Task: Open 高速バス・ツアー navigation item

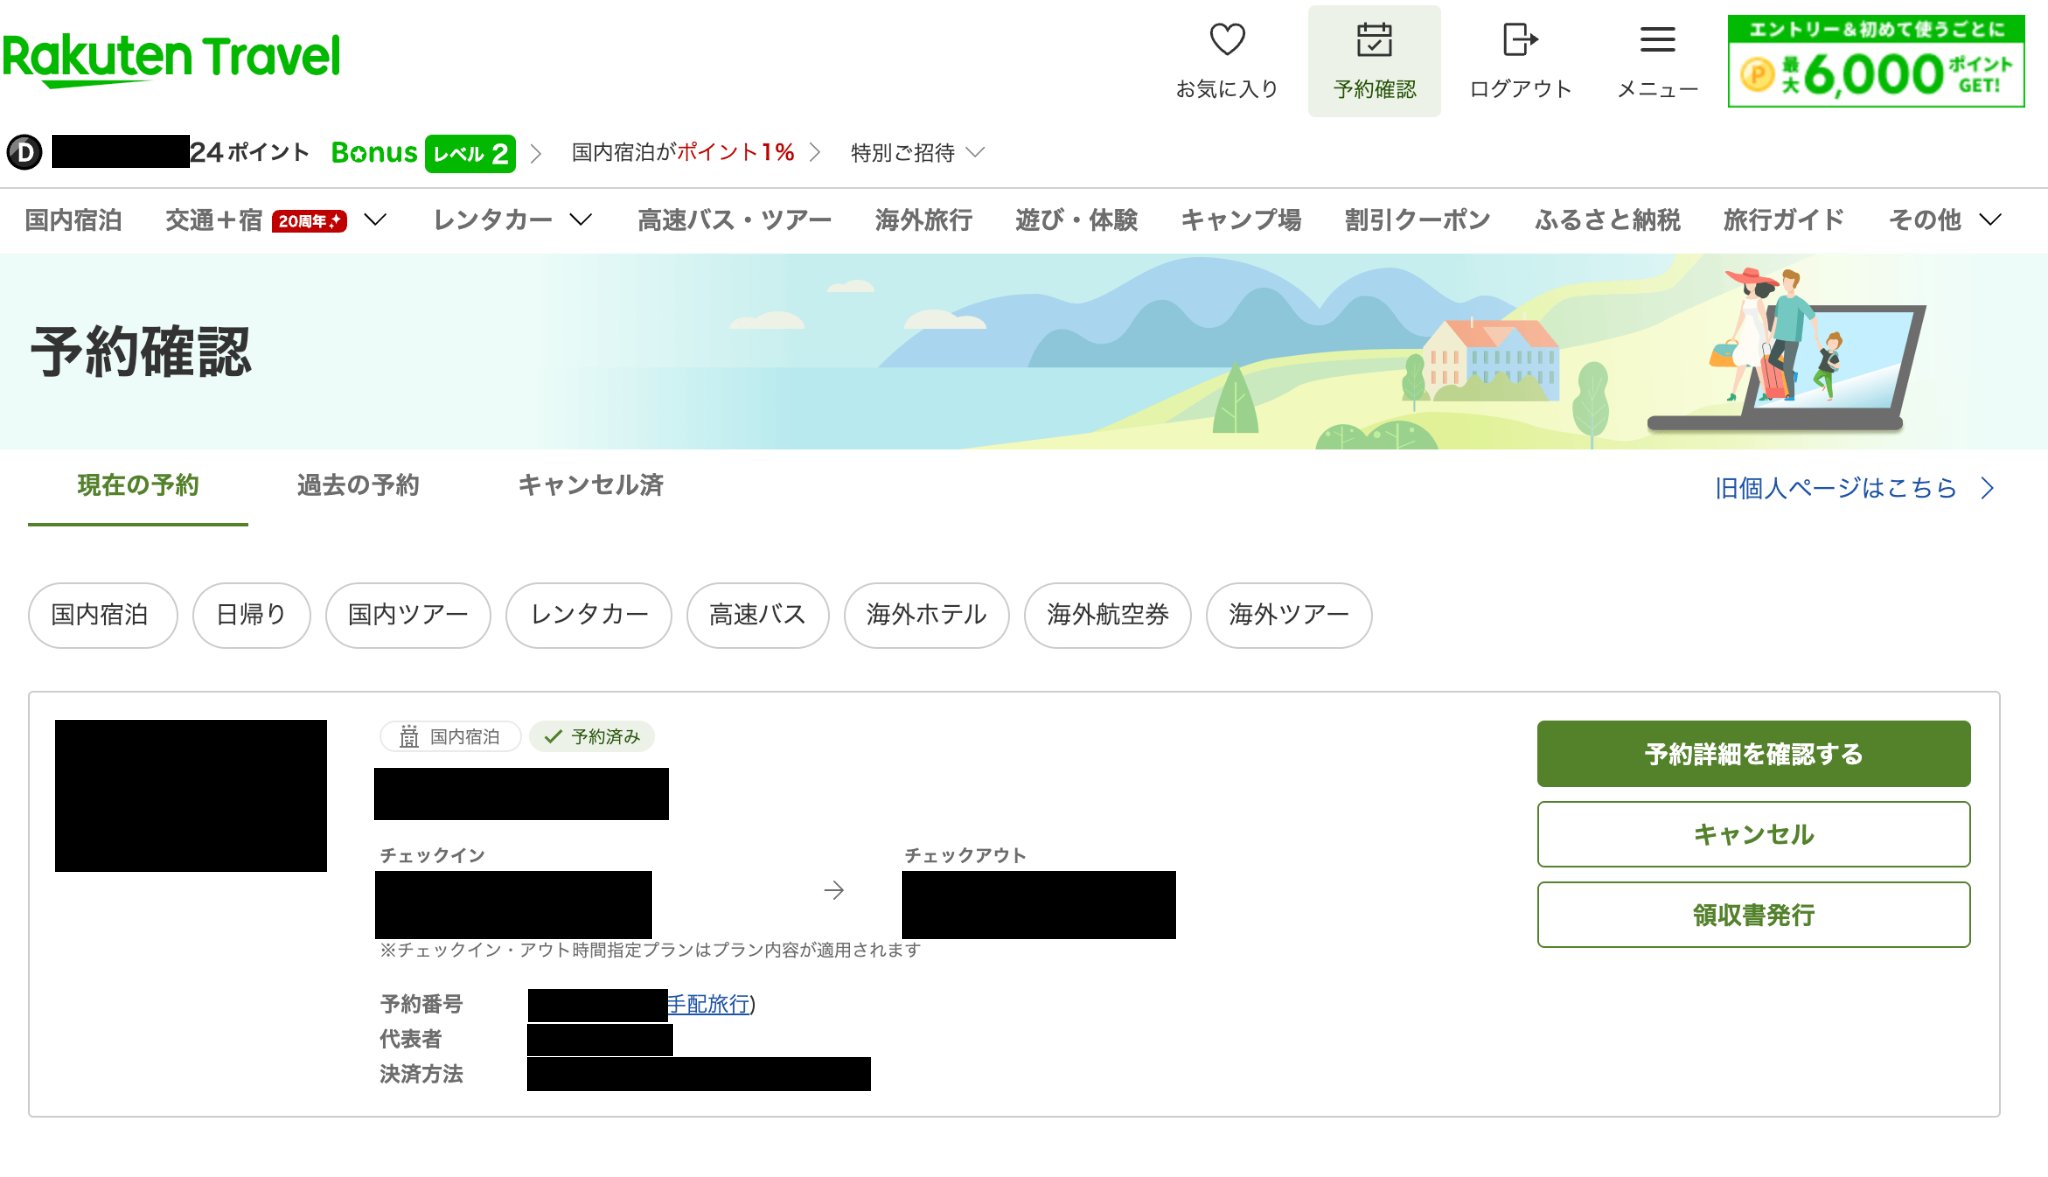Action: point(734,220)
